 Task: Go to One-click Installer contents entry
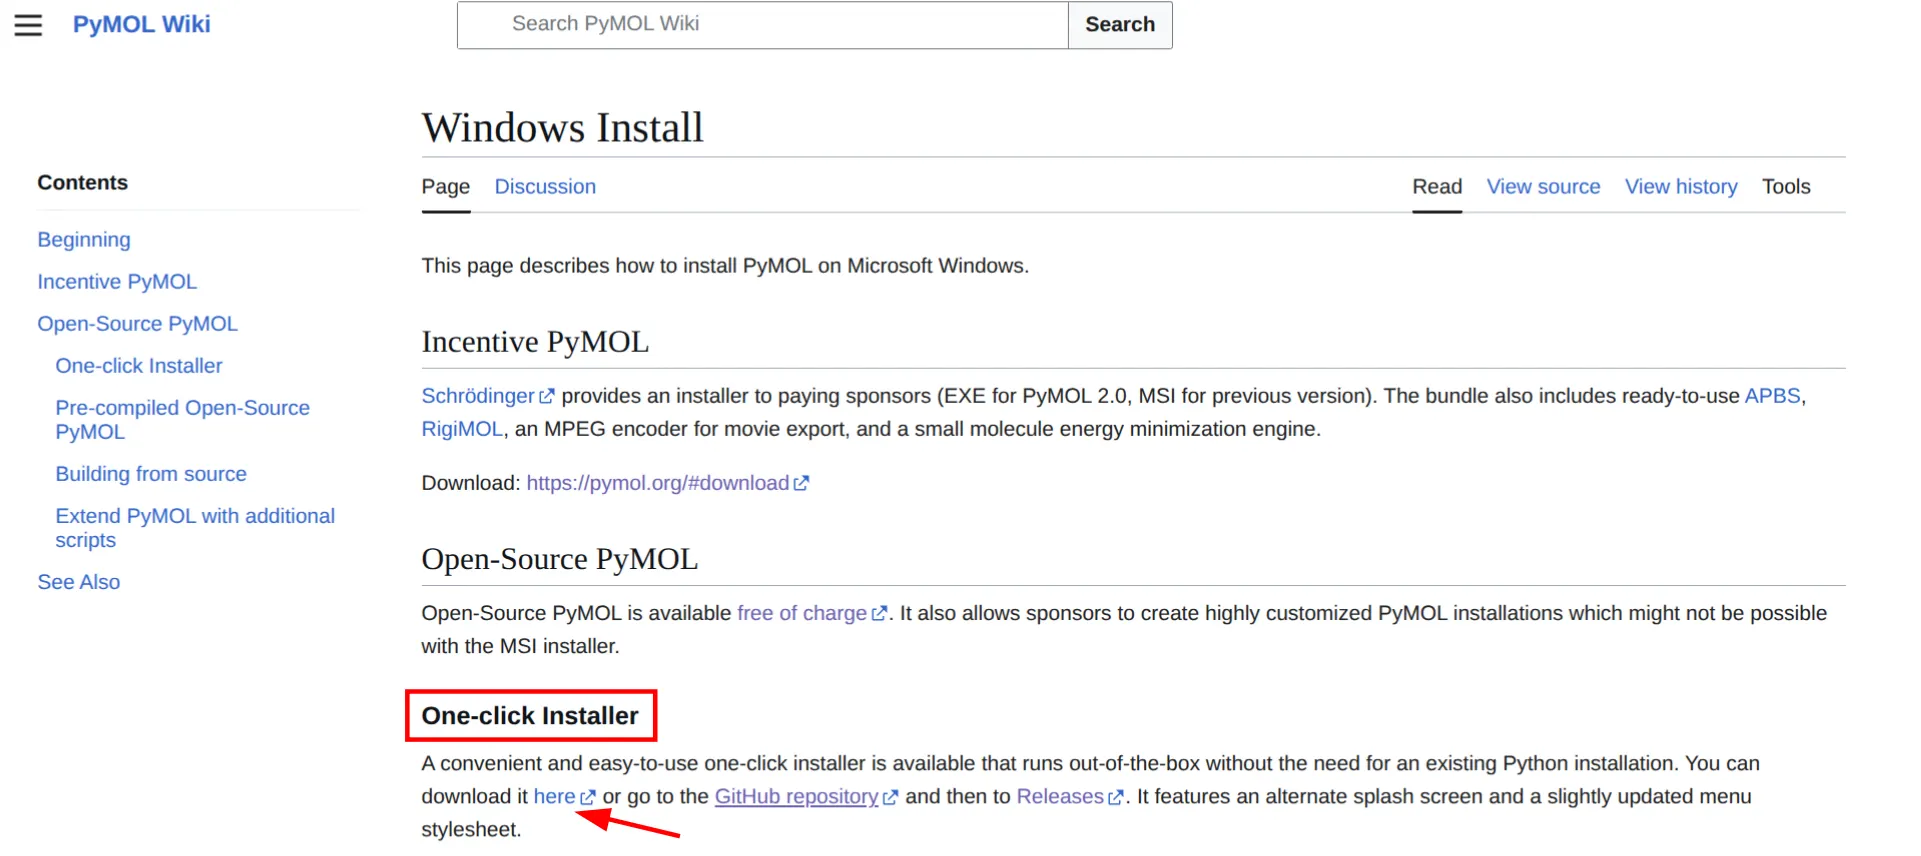139,366
